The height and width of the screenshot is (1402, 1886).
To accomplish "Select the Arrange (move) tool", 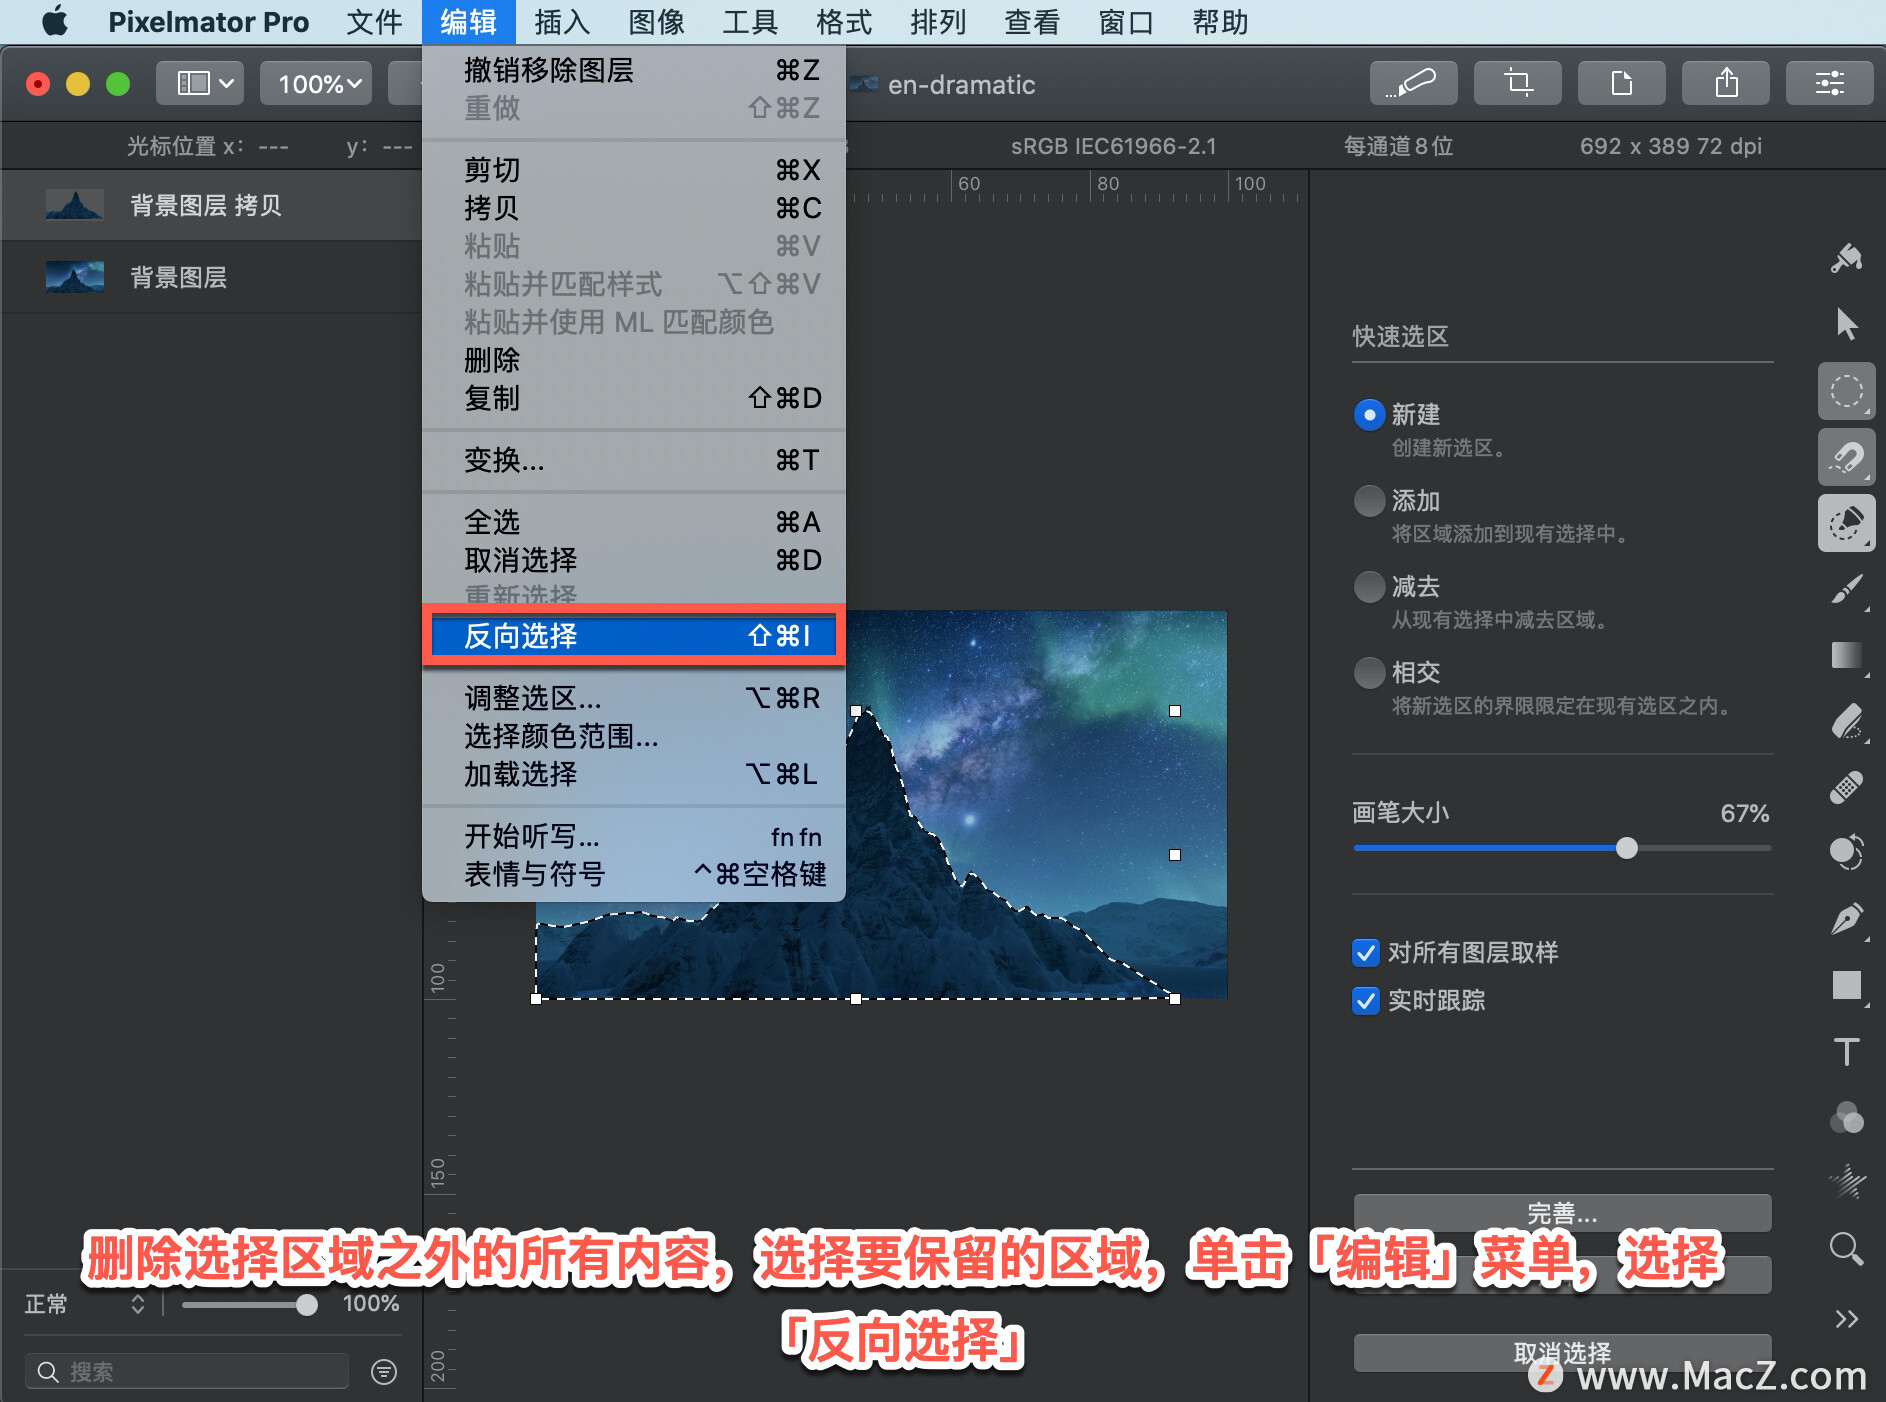I will tap(1847, 324).
